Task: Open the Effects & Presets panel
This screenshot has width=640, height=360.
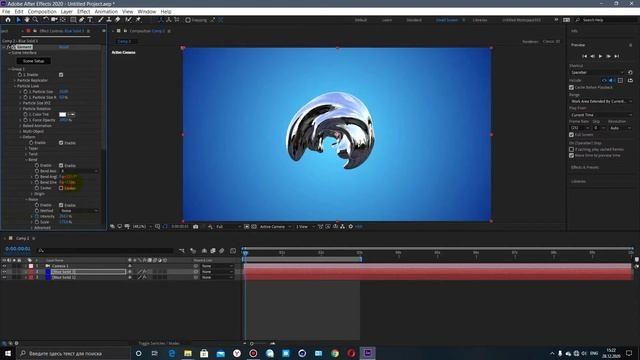Action: pyautogui.click(x=585, y=167)
